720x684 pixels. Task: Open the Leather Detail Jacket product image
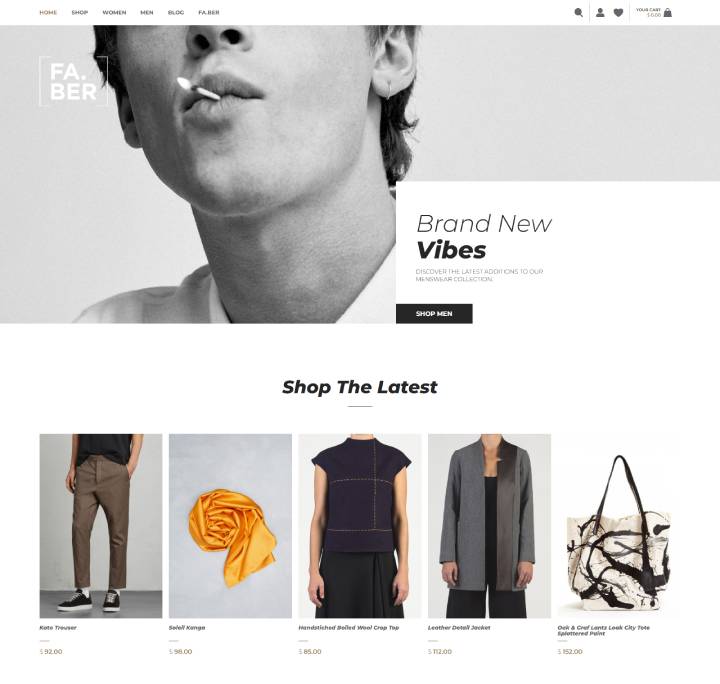489,526
